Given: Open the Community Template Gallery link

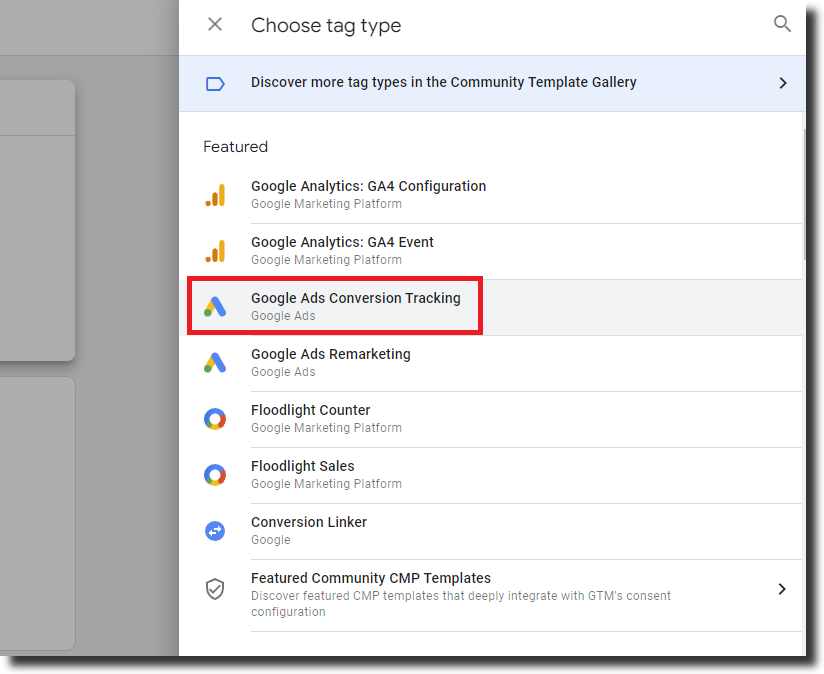Looking at the screenshot, I should 443,83.
